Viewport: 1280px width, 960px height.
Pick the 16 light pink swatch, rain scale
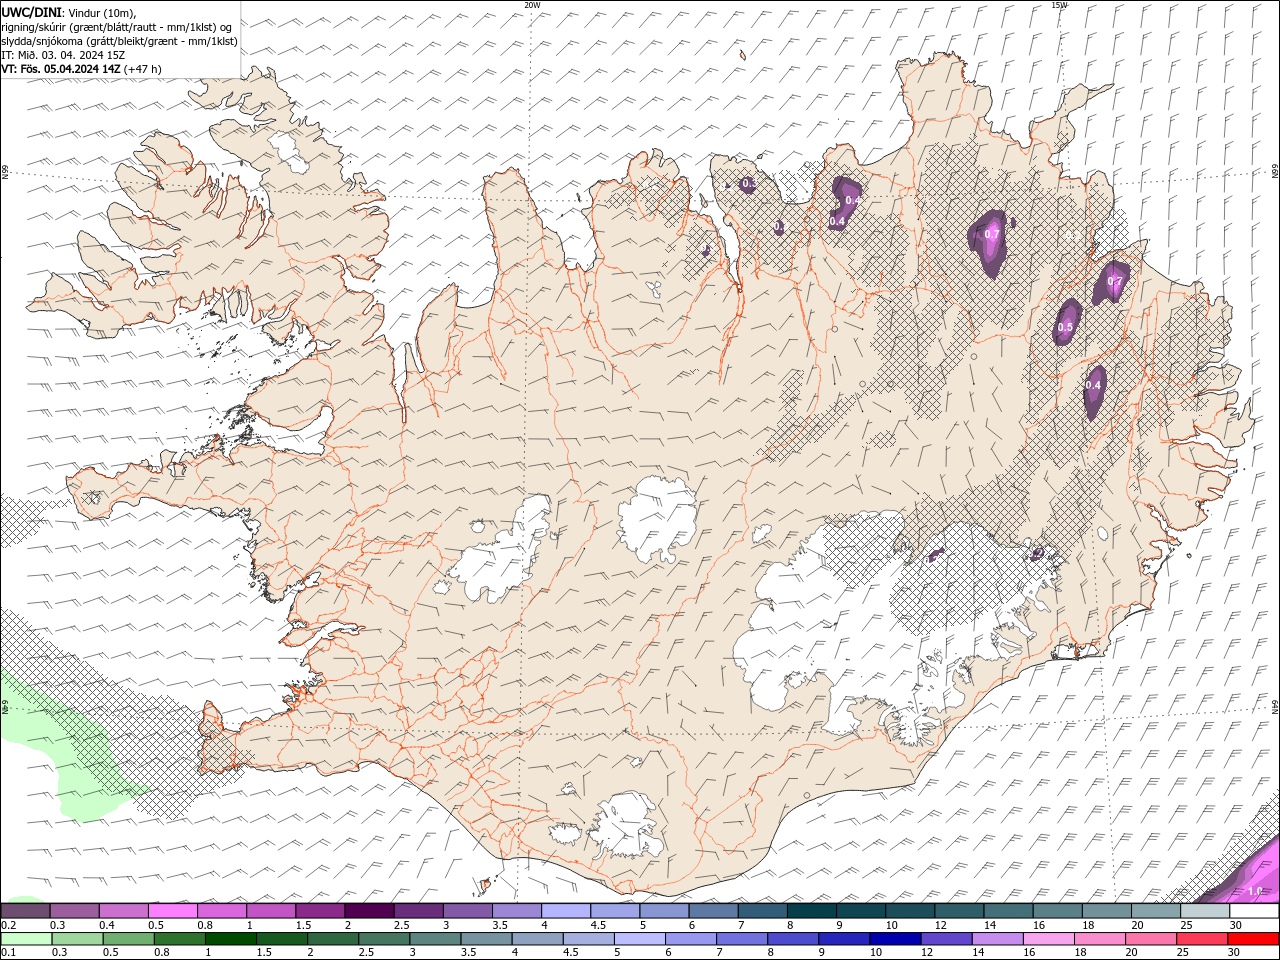click(1048, 939)
